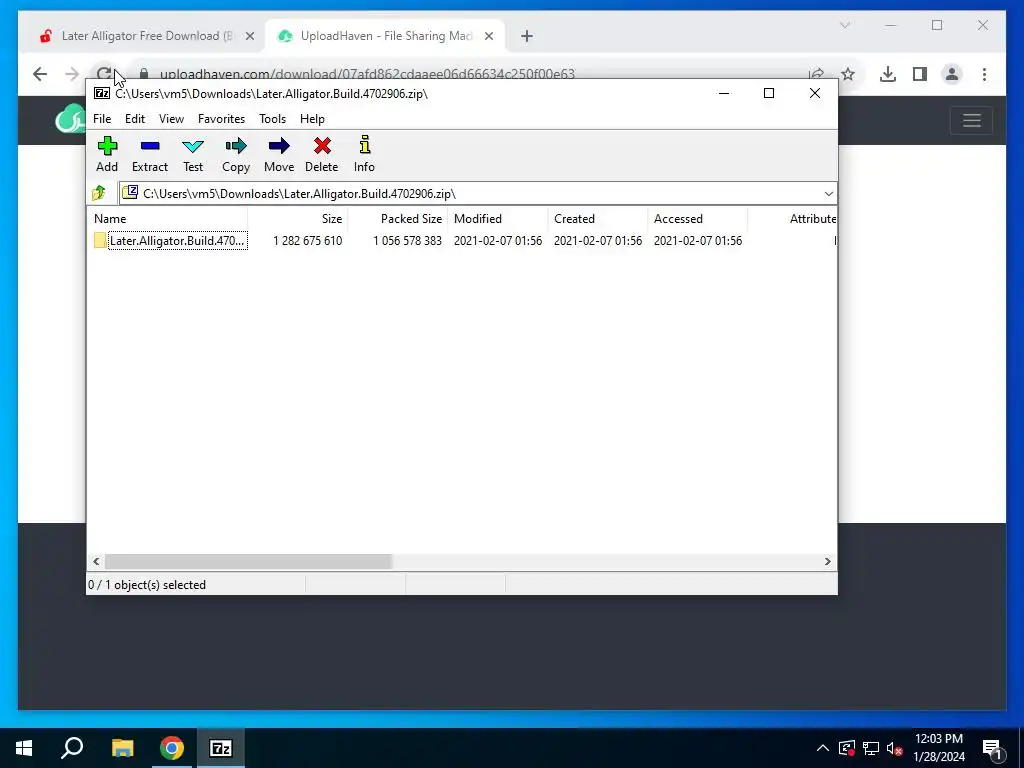
Task: Click the muted volume tray icon
Action: click(895, 748)
